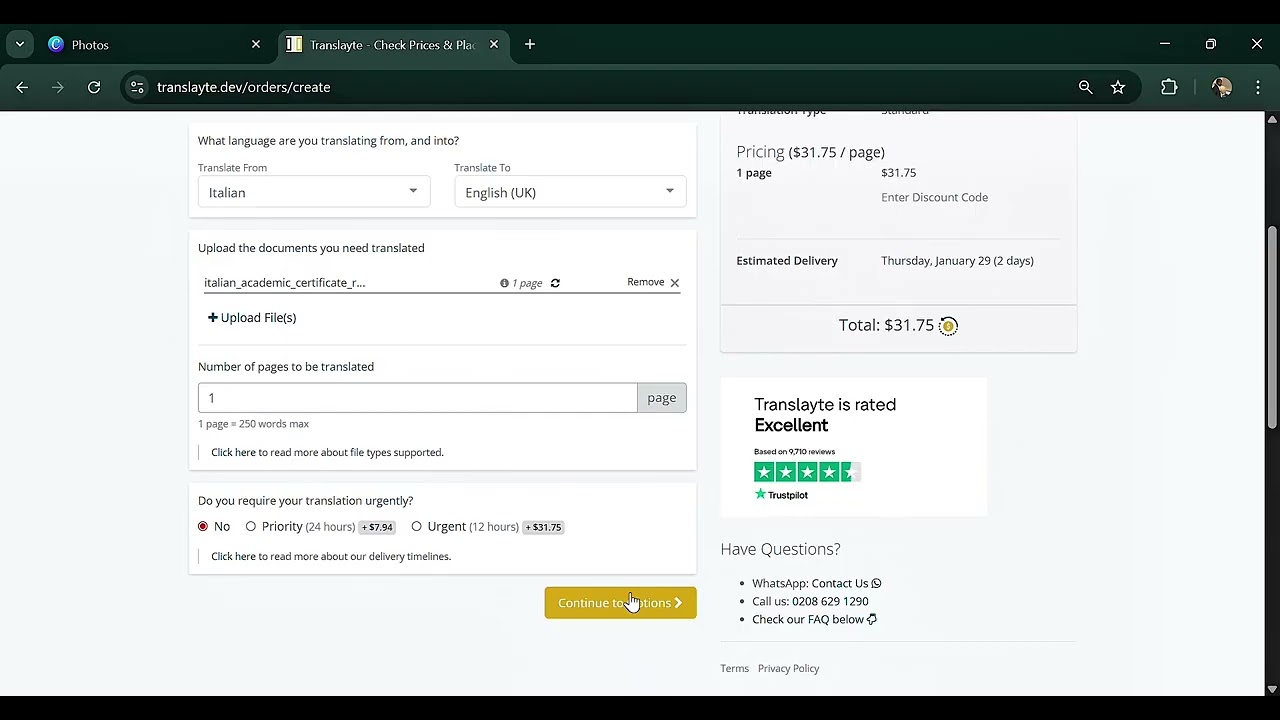Viewport: 1280px width, 720px height.
Task: Click the scrollbar down arrow
Action: point(1272,688)
